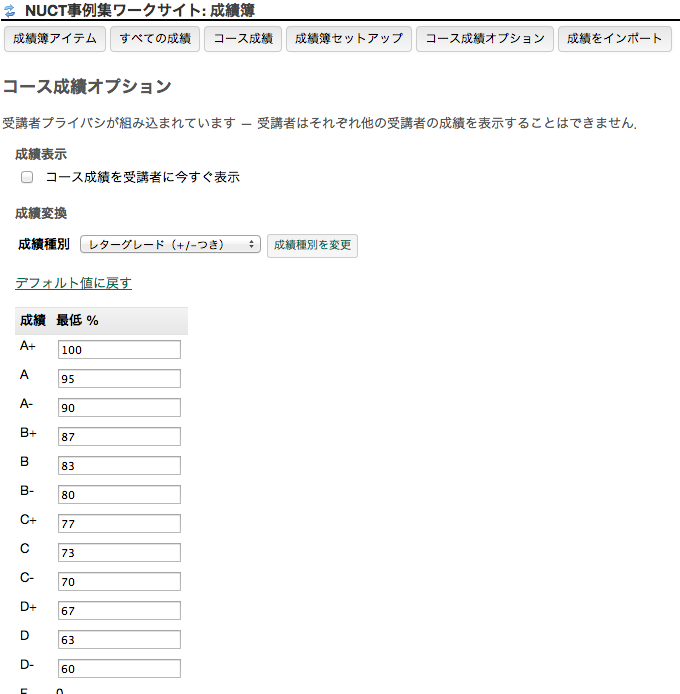This screenshot has height=694, width=680.
Task: Click the C- minimum percent input
Action: (119, 582)
